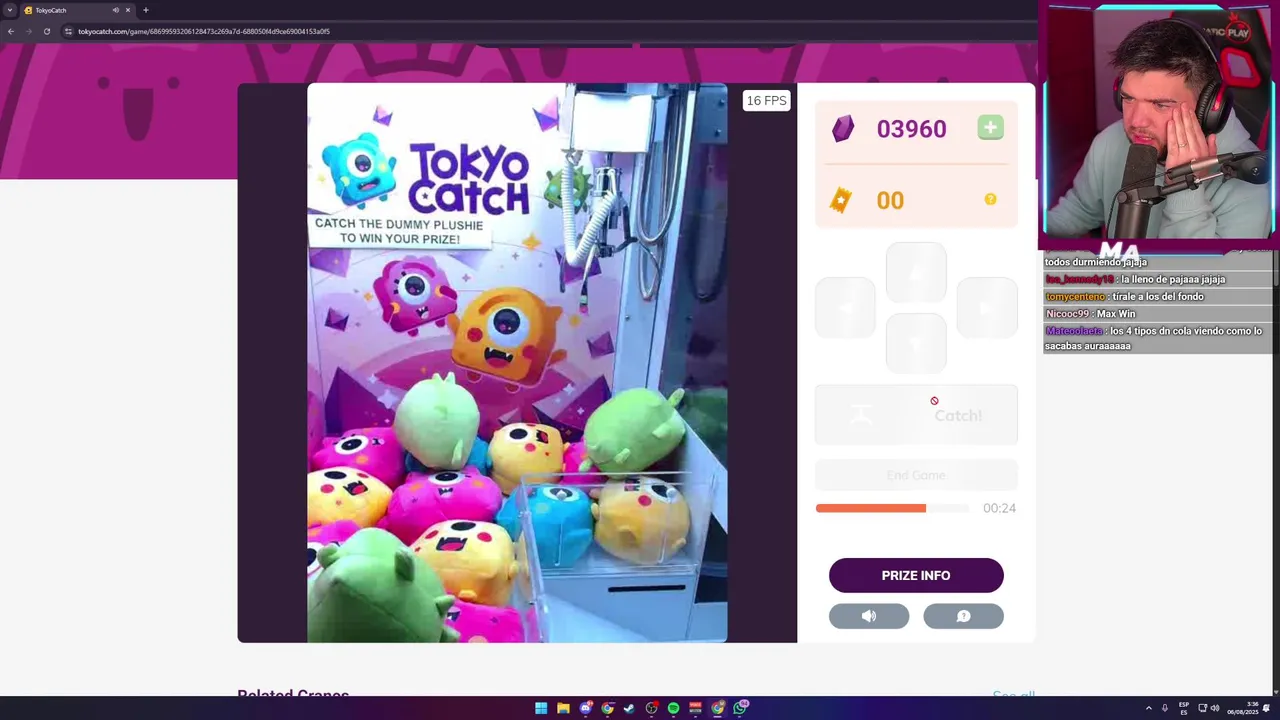
Task: Mute the TokyoCatch tab audio icon
Action: pyautogui.click(x=116, y=10)
